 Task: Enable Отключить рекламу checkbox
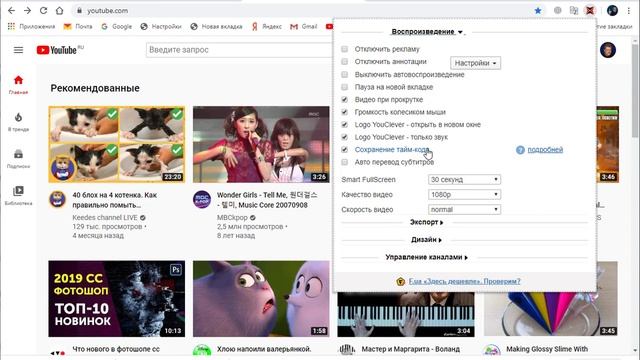tap(344, 49)
